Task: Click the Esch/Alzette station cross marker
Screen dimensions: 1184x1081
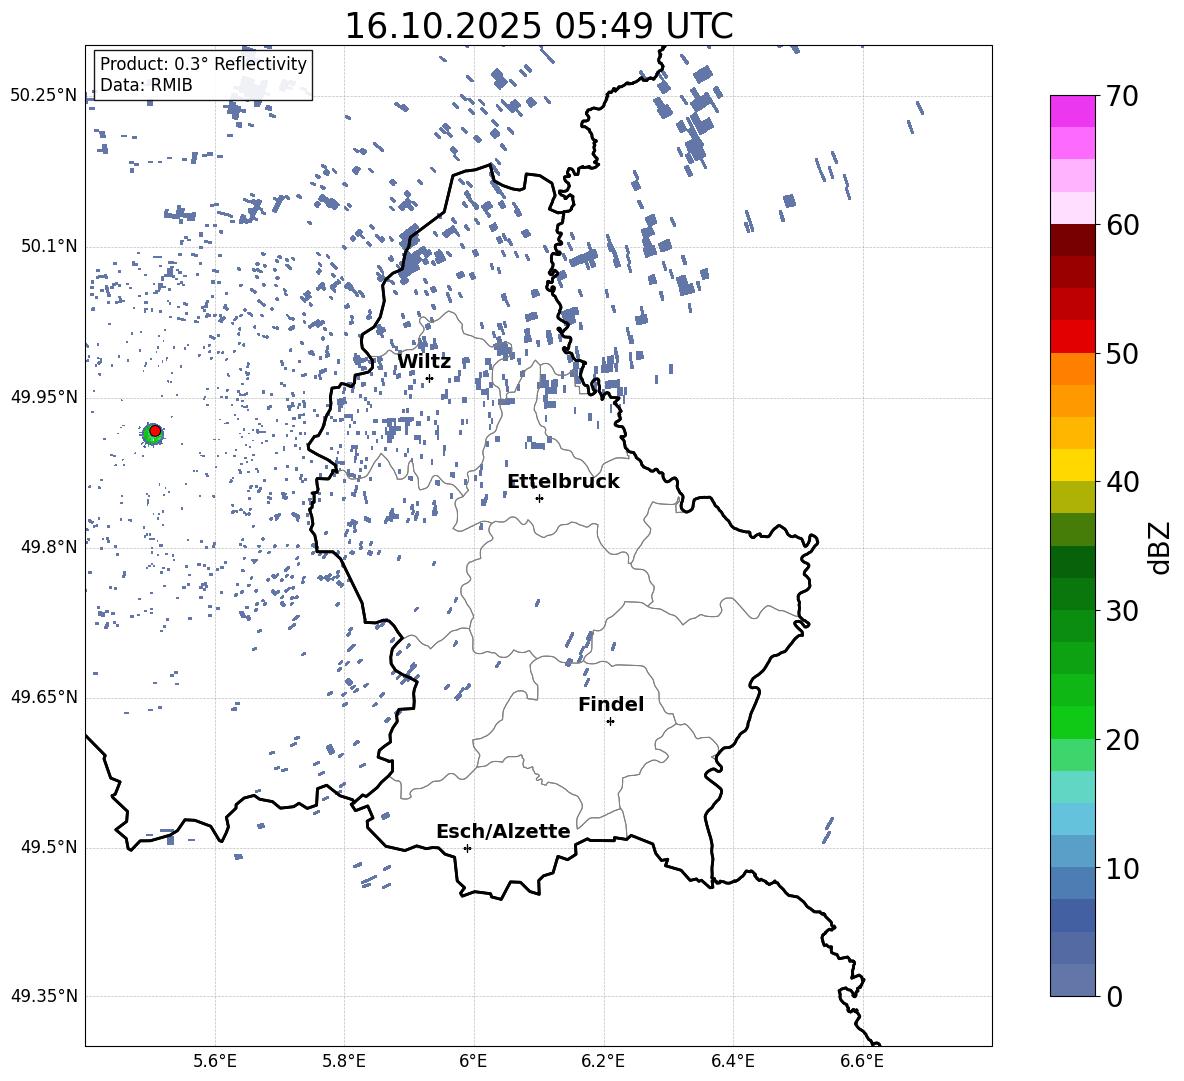Action: [467, 848]
